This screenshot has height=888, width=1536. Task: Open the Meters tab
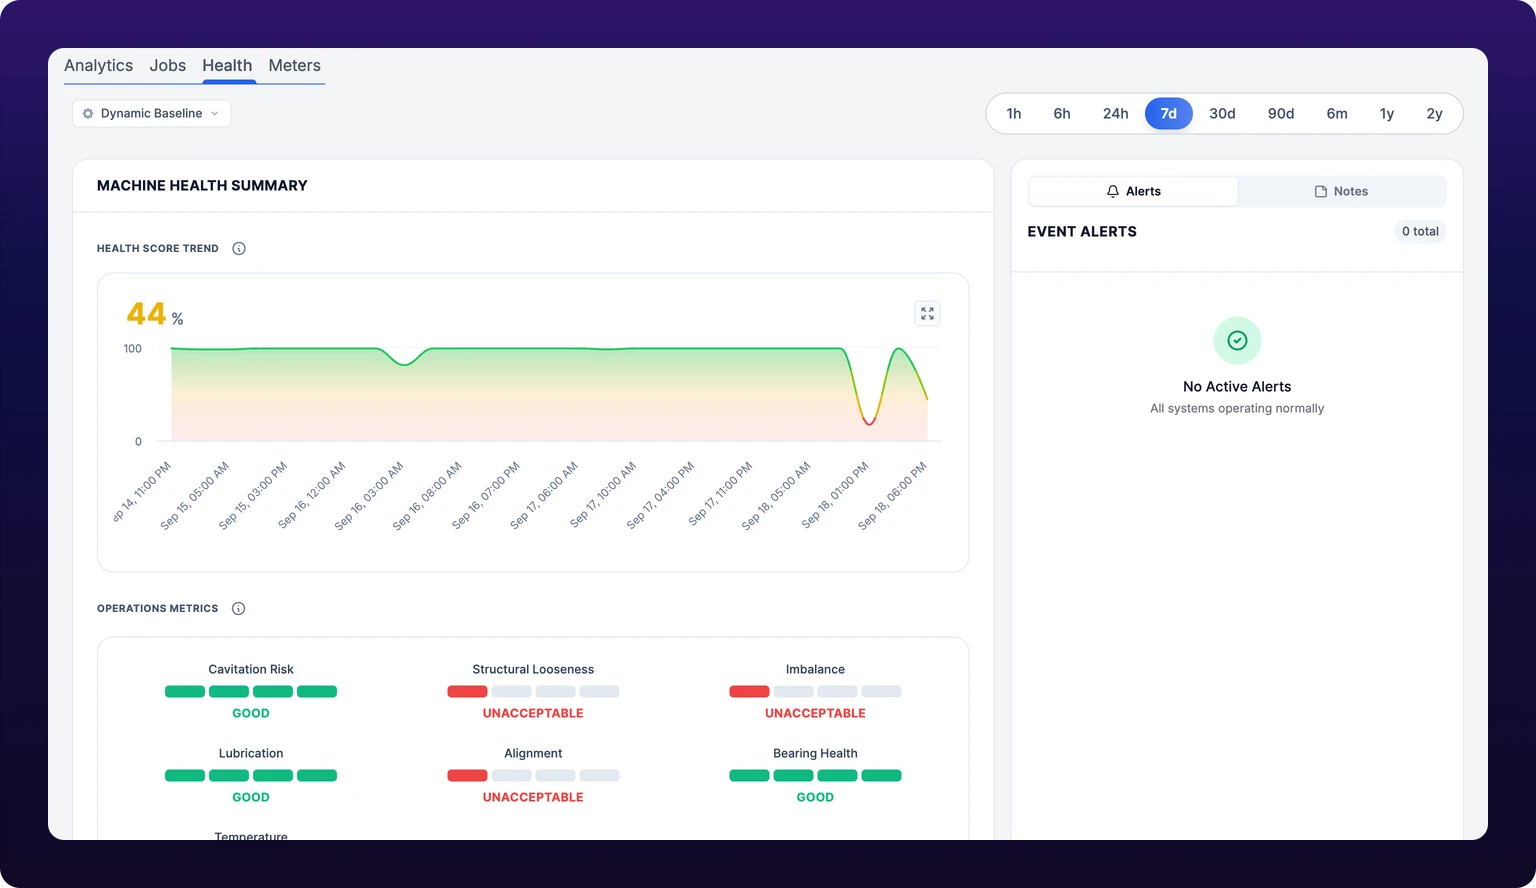[x=294, y=66]
